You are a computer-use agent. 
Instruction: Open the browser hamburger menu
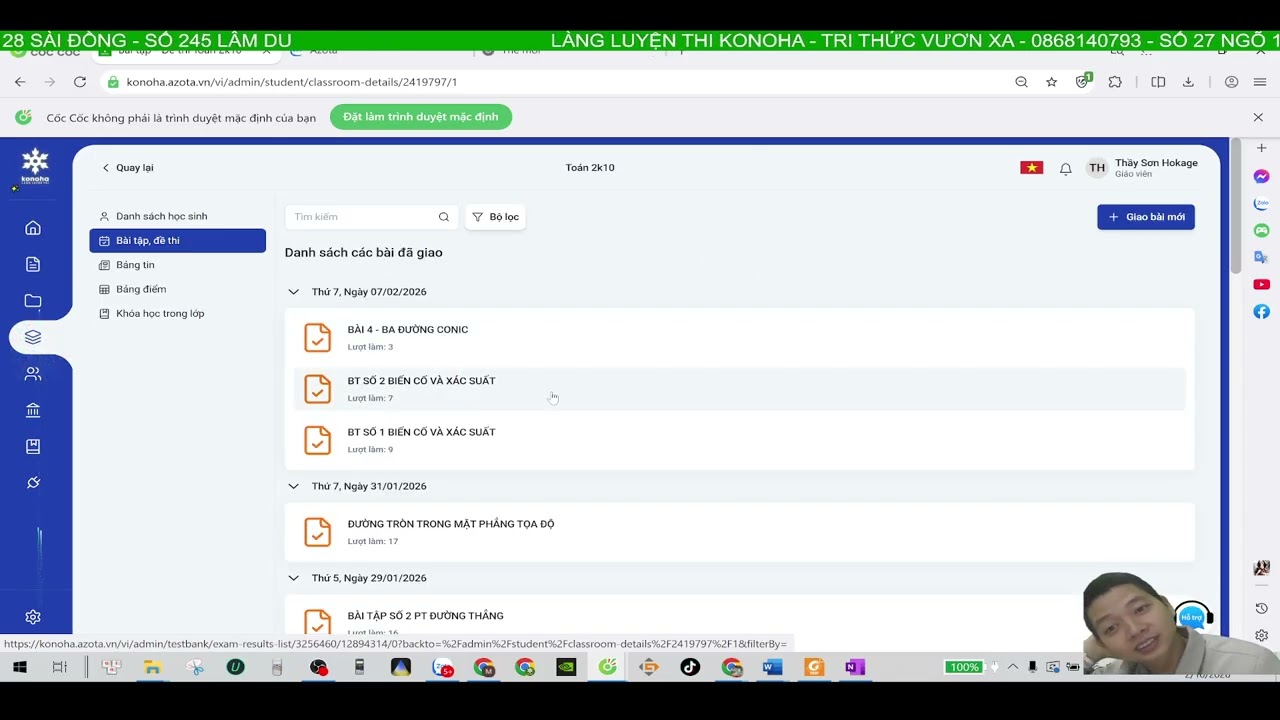pyautogui.click(x=1260, y=82)
